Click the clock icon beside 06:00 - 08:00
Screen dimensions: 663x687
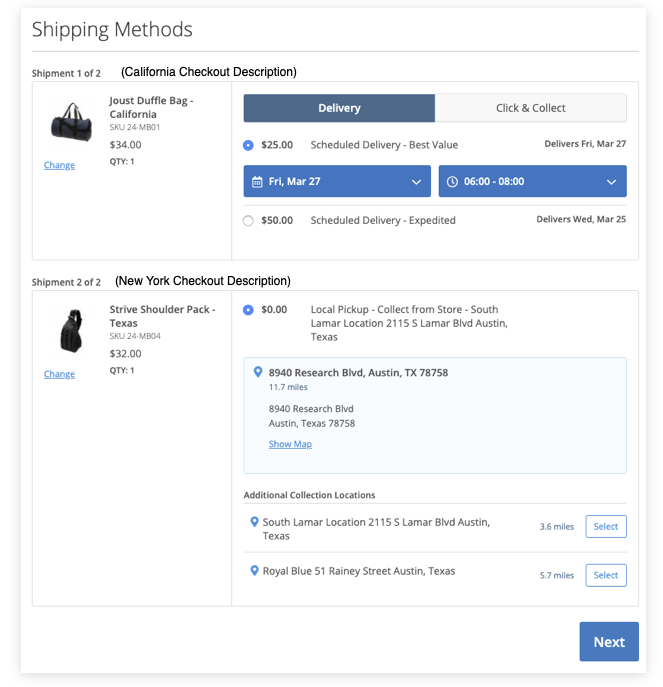(x=452, y=182)
